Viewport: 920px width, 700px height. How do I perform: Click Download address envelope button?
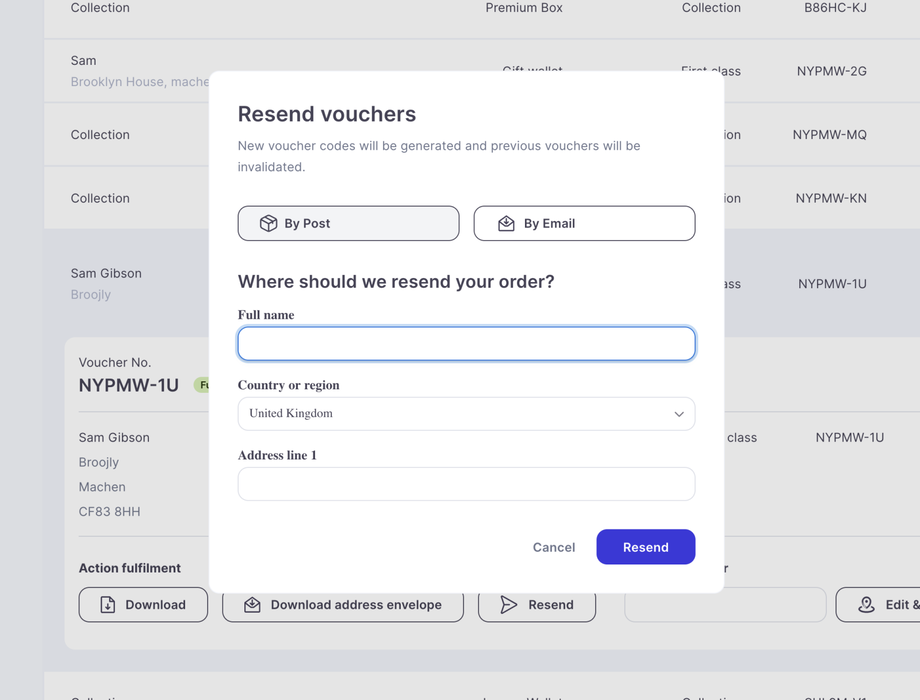[x=343, y=605]
